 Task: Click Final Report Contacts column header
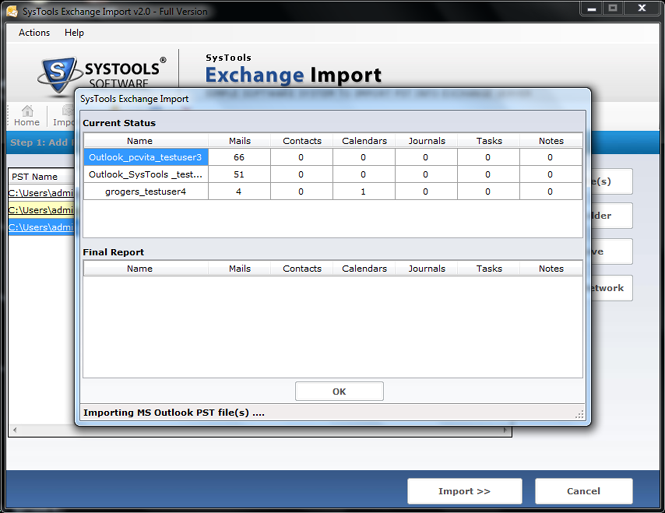point(302,269)
